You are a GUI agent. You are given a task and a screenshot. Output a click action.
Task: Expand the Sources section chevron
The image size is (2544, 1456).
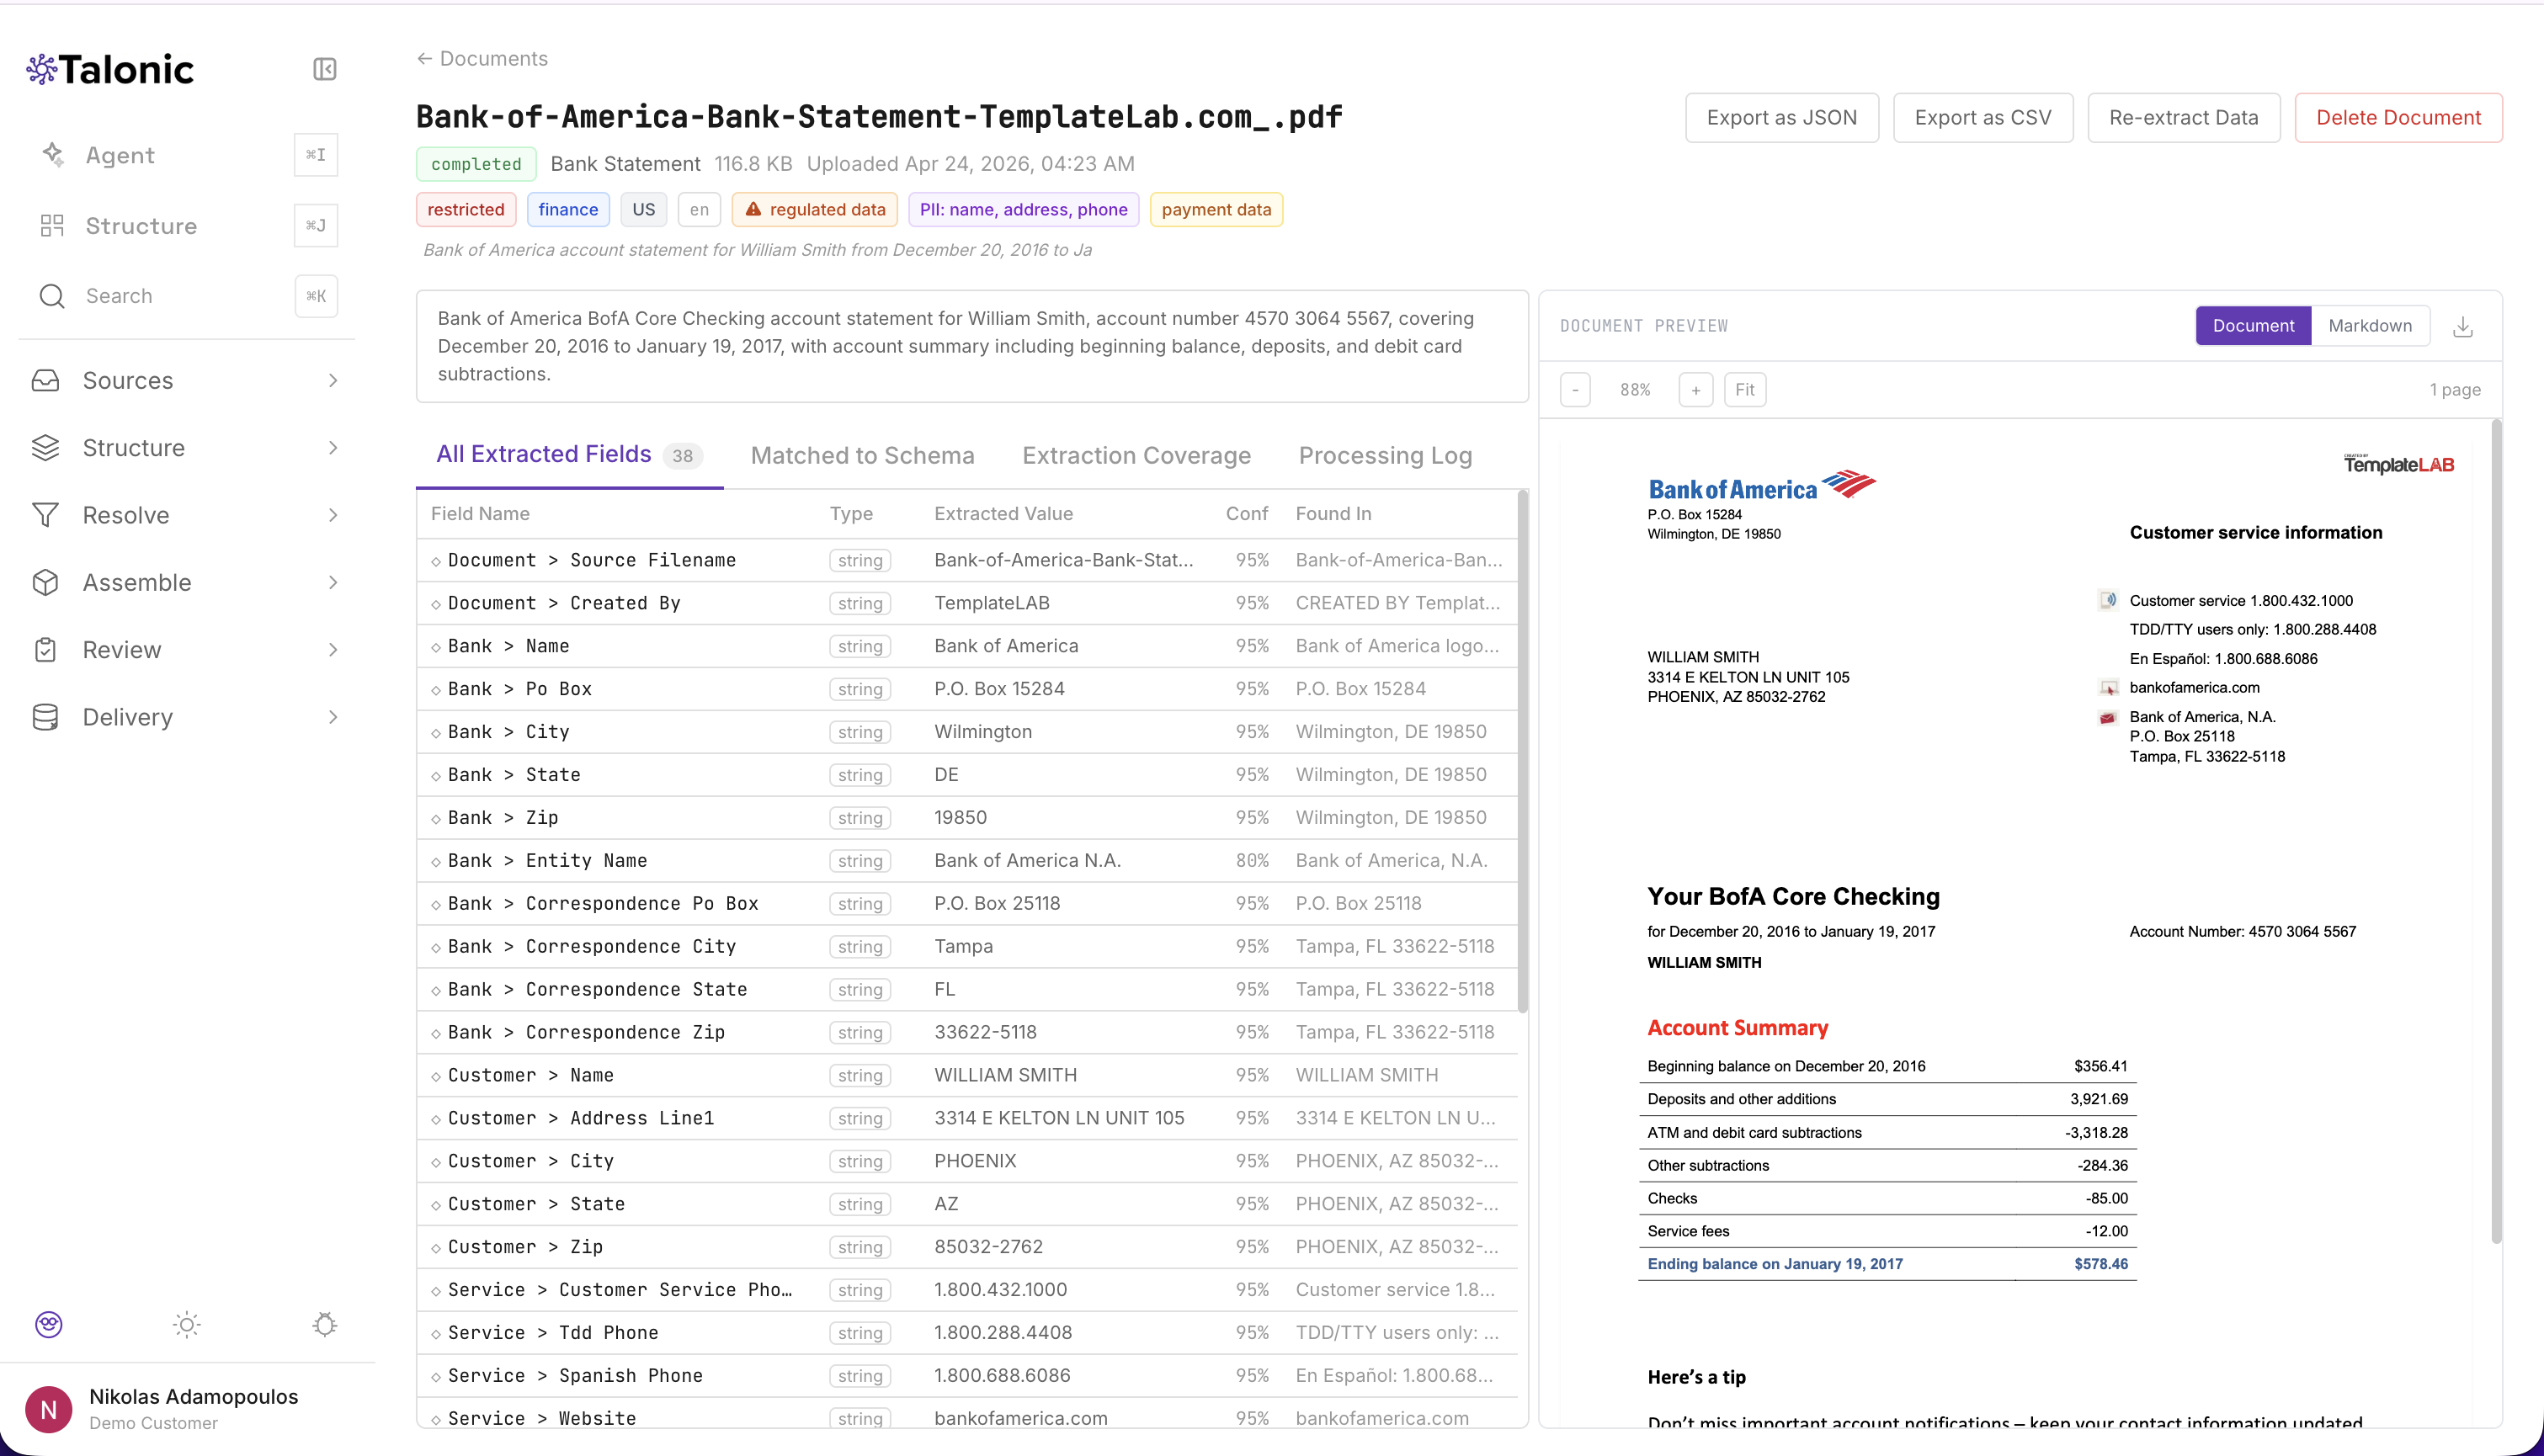tap(333, 380)
